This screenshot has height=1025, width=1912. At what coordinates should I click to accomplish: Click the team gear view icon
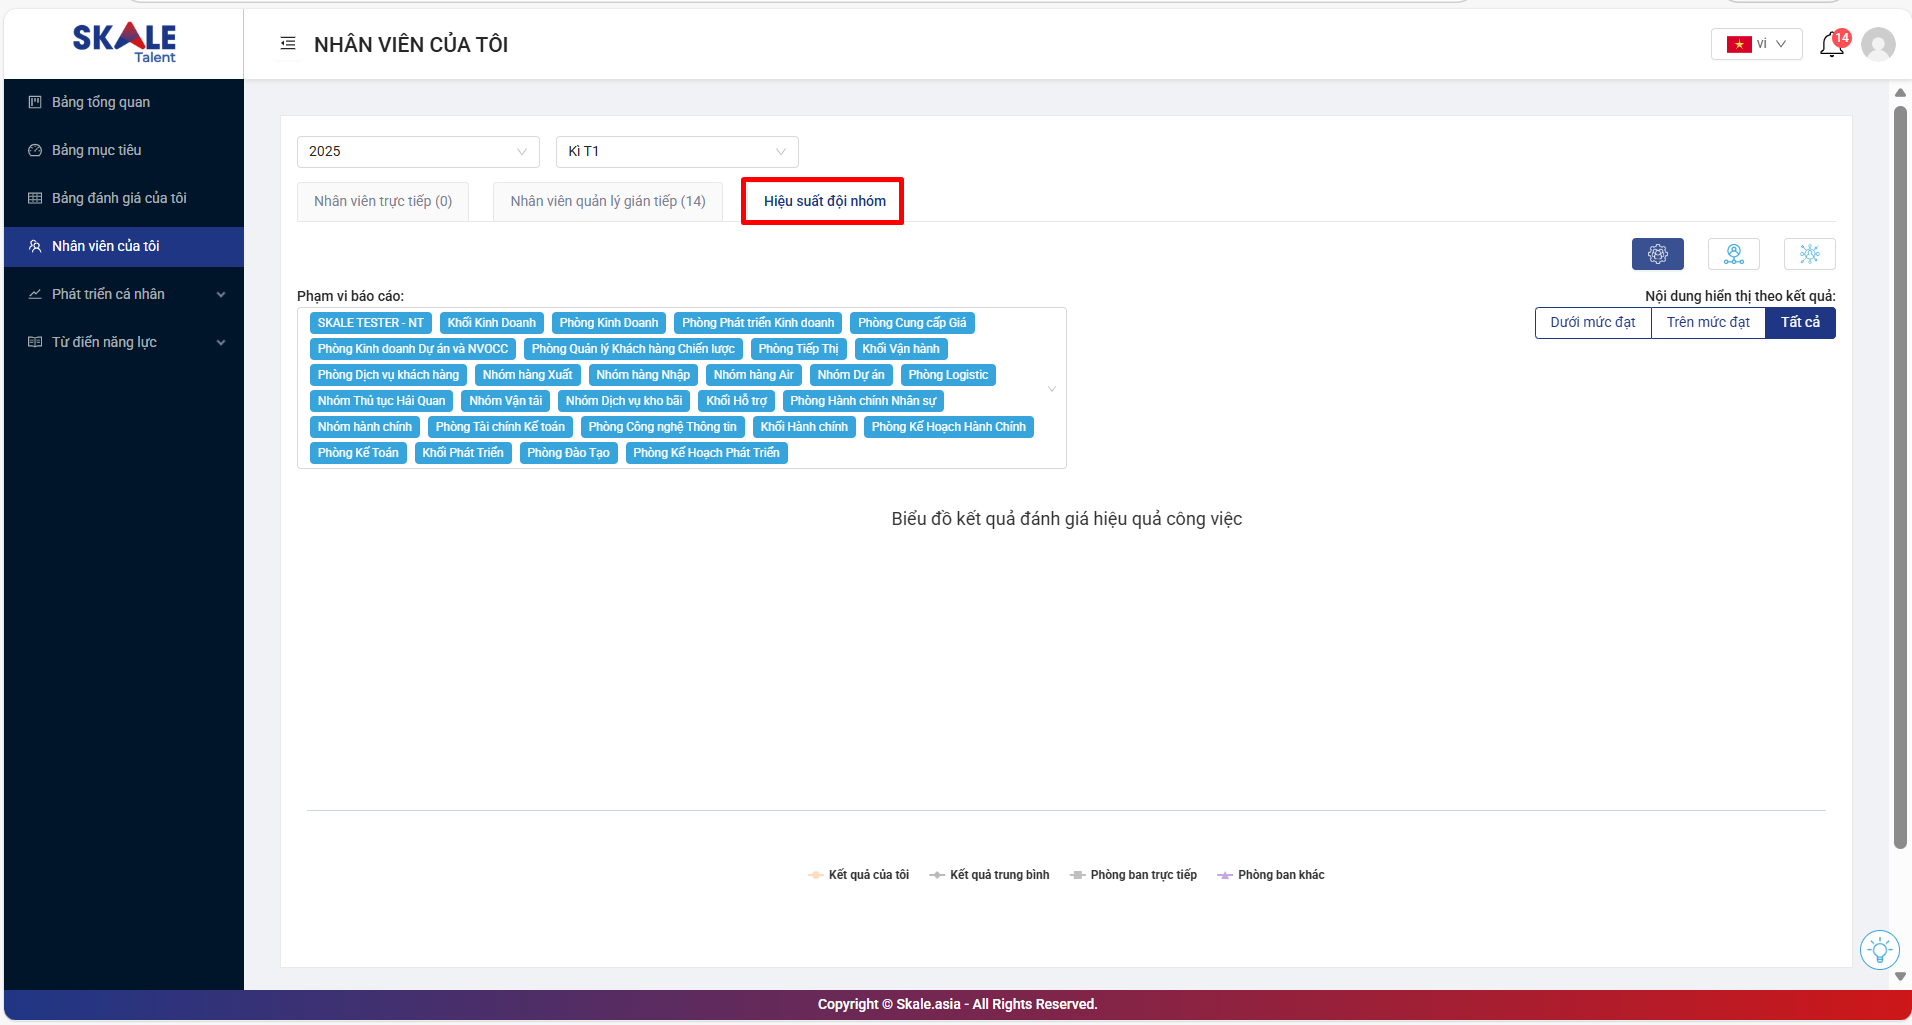coord(1657,254)
